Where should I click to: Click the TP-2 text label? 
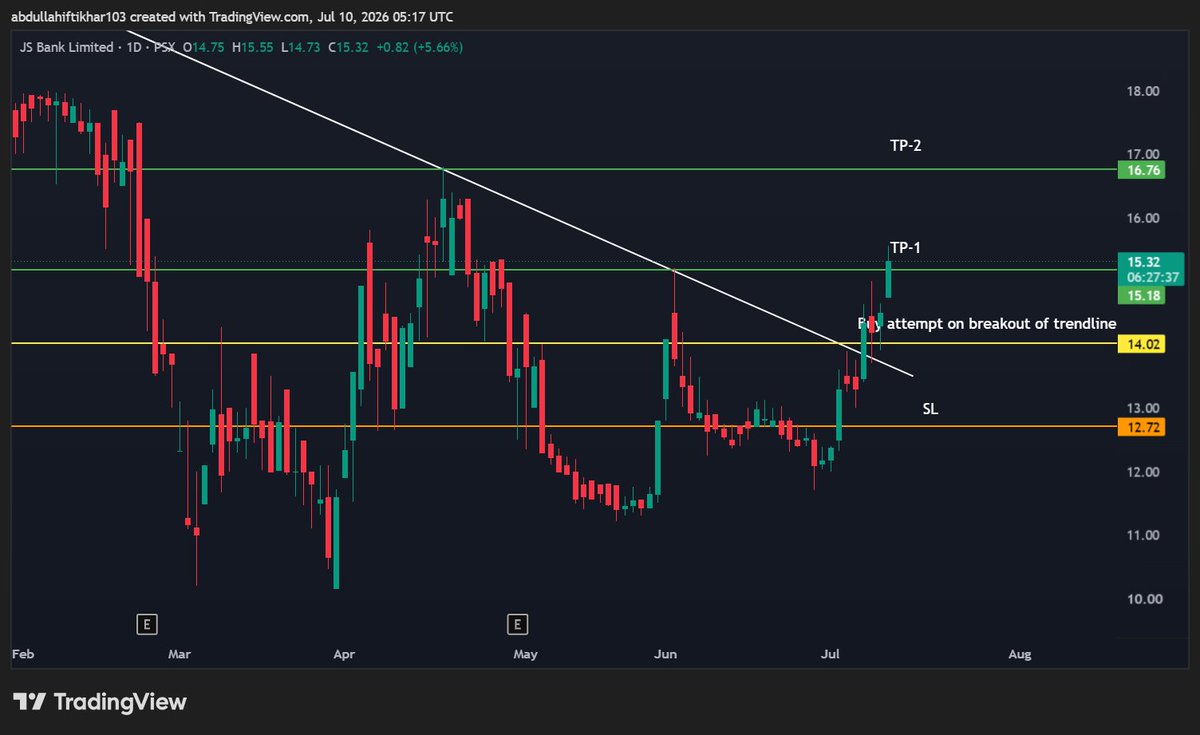pos(905,146)
